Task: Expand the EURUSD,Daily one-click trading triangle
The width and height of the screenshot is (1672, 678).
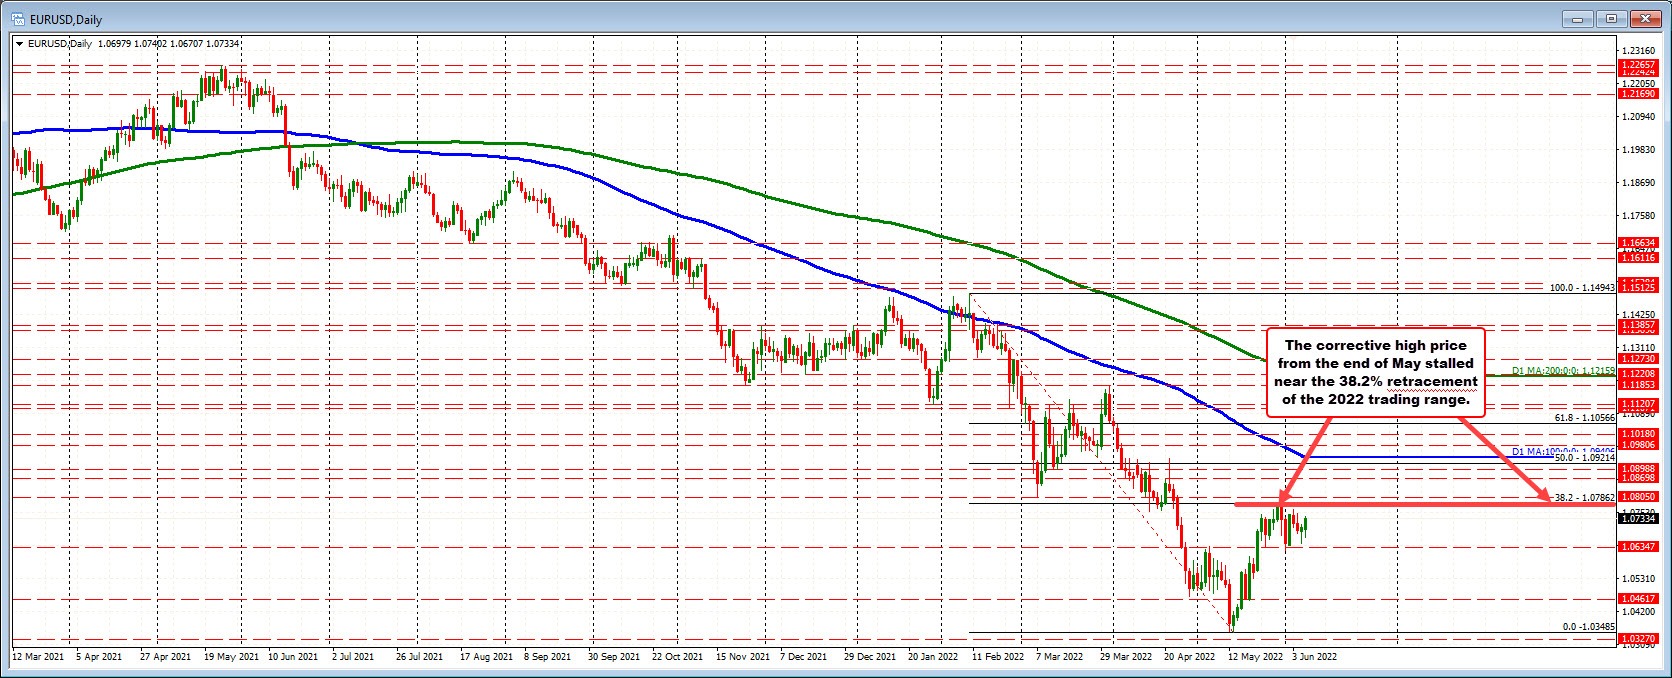Action: click(19, 43)
